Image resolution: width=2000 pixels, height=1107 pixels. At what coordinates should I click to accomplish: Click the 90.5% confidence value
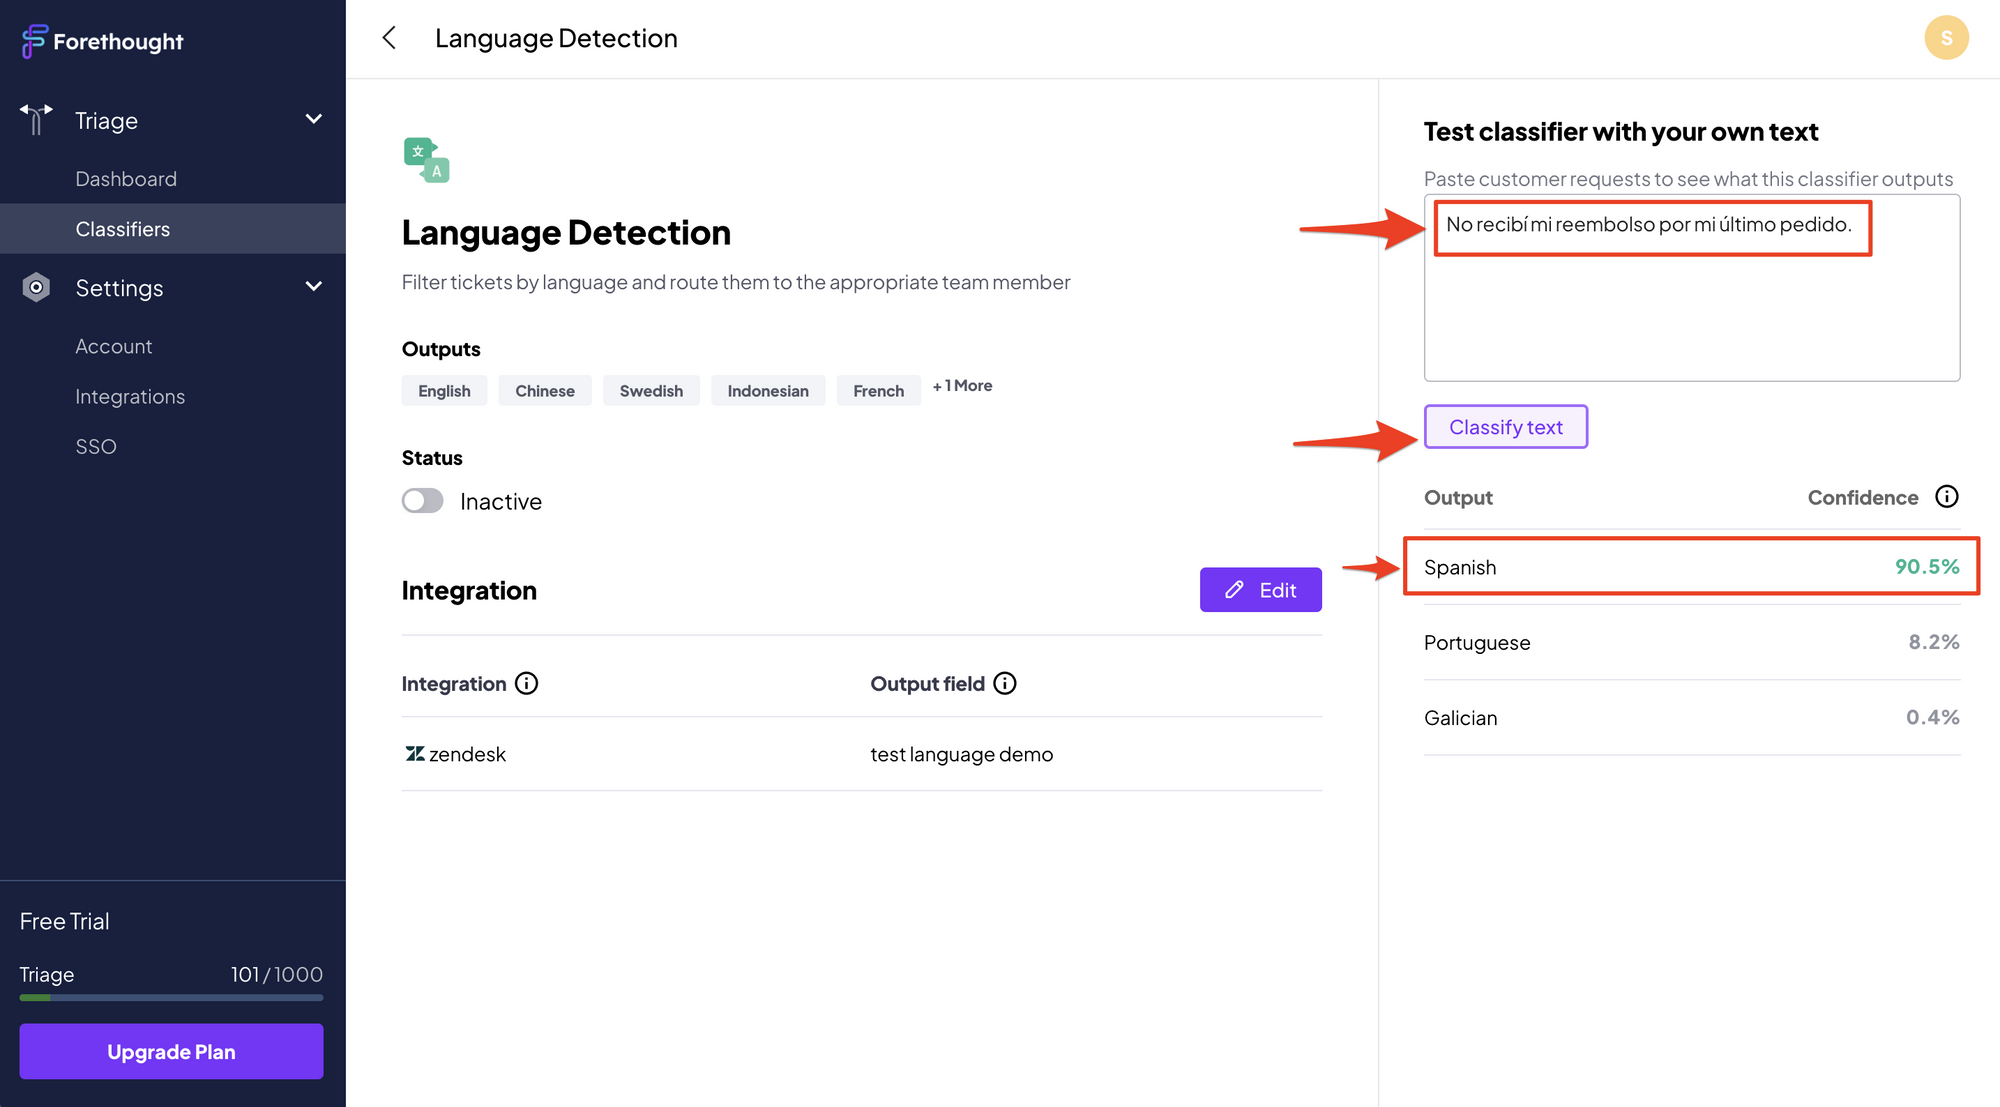pyautogui.click(x=1926, y=567)
